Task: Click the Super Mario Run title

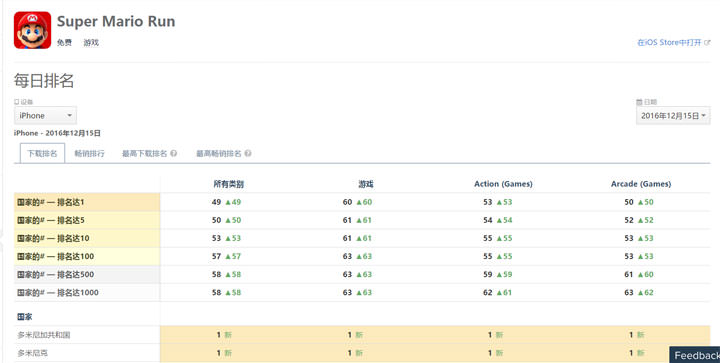Action: coord(116,21)
